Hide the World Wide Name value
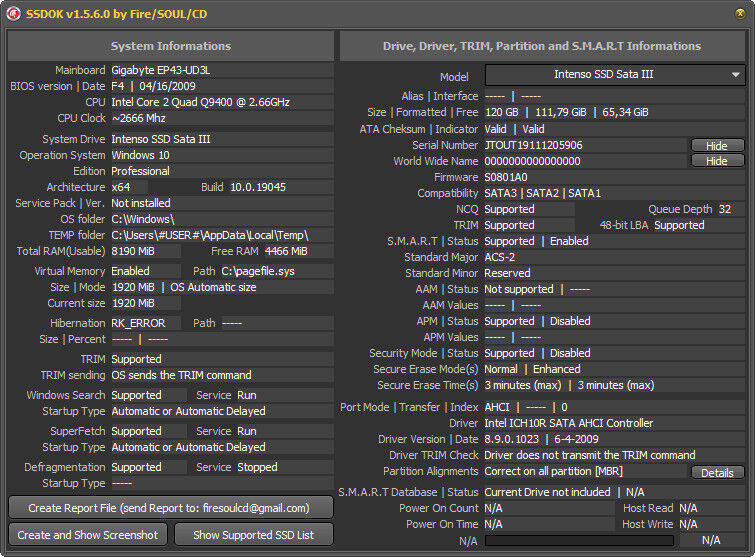 [x=717, y=161]
